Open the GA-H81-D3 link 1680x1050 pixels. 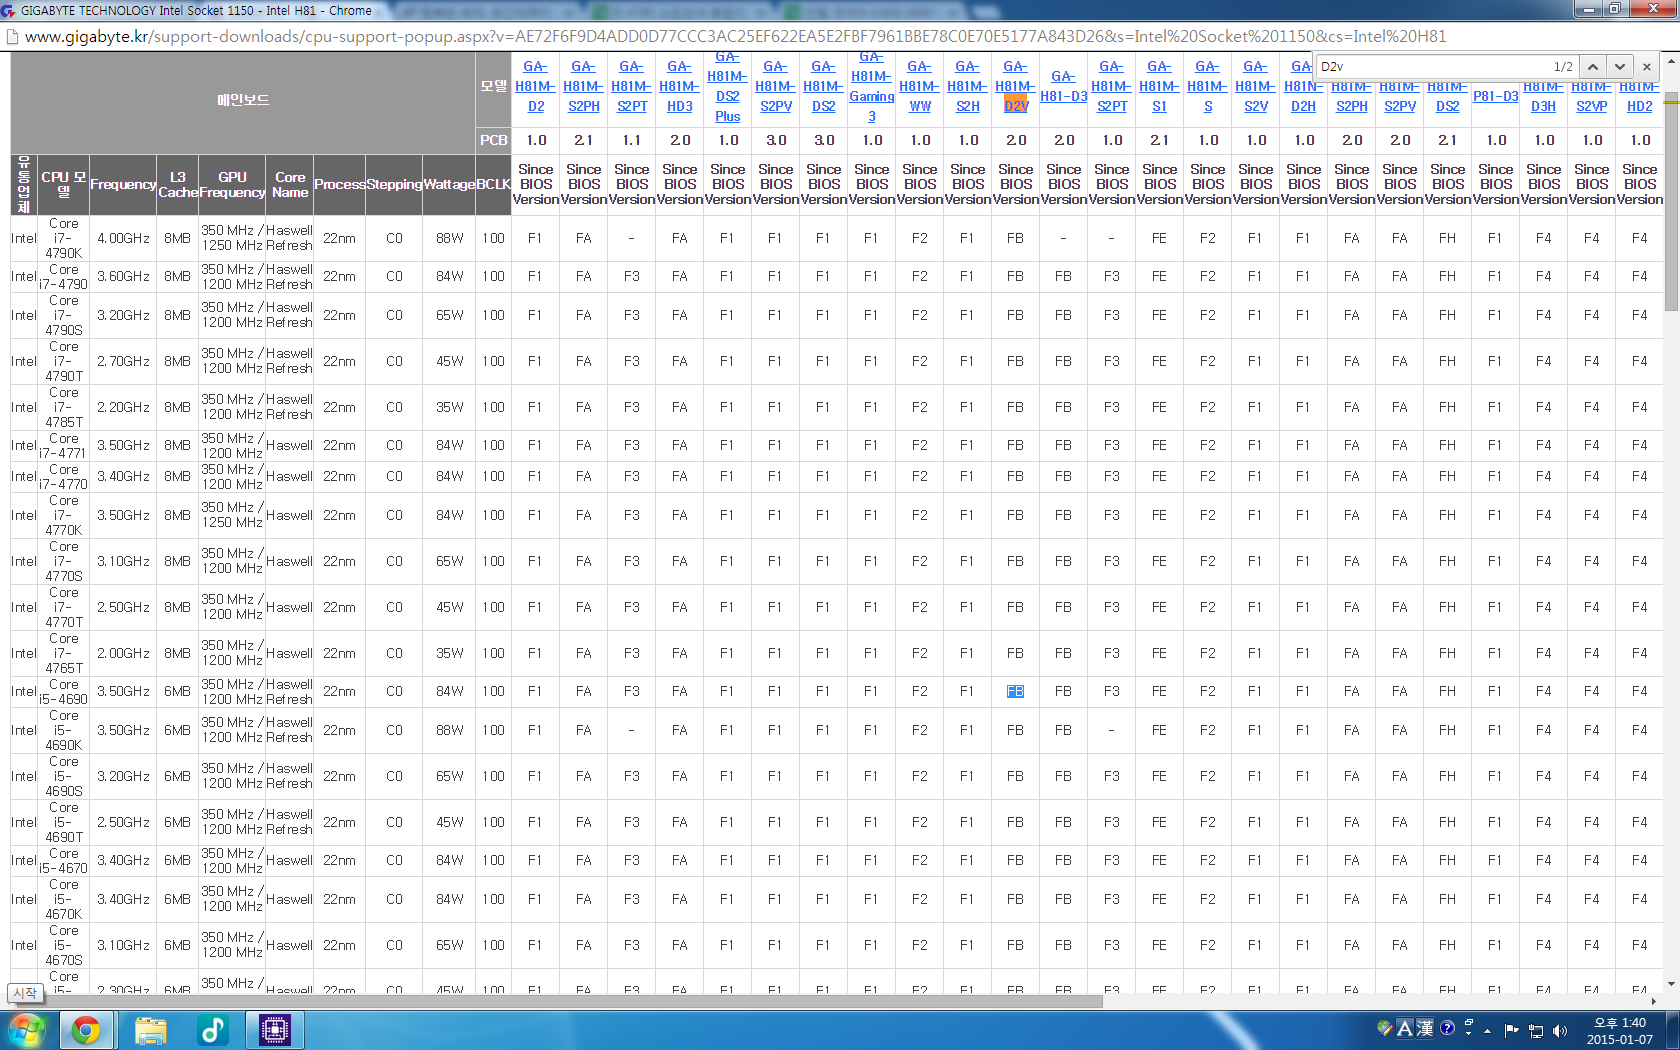click(x=1063, y=87)
